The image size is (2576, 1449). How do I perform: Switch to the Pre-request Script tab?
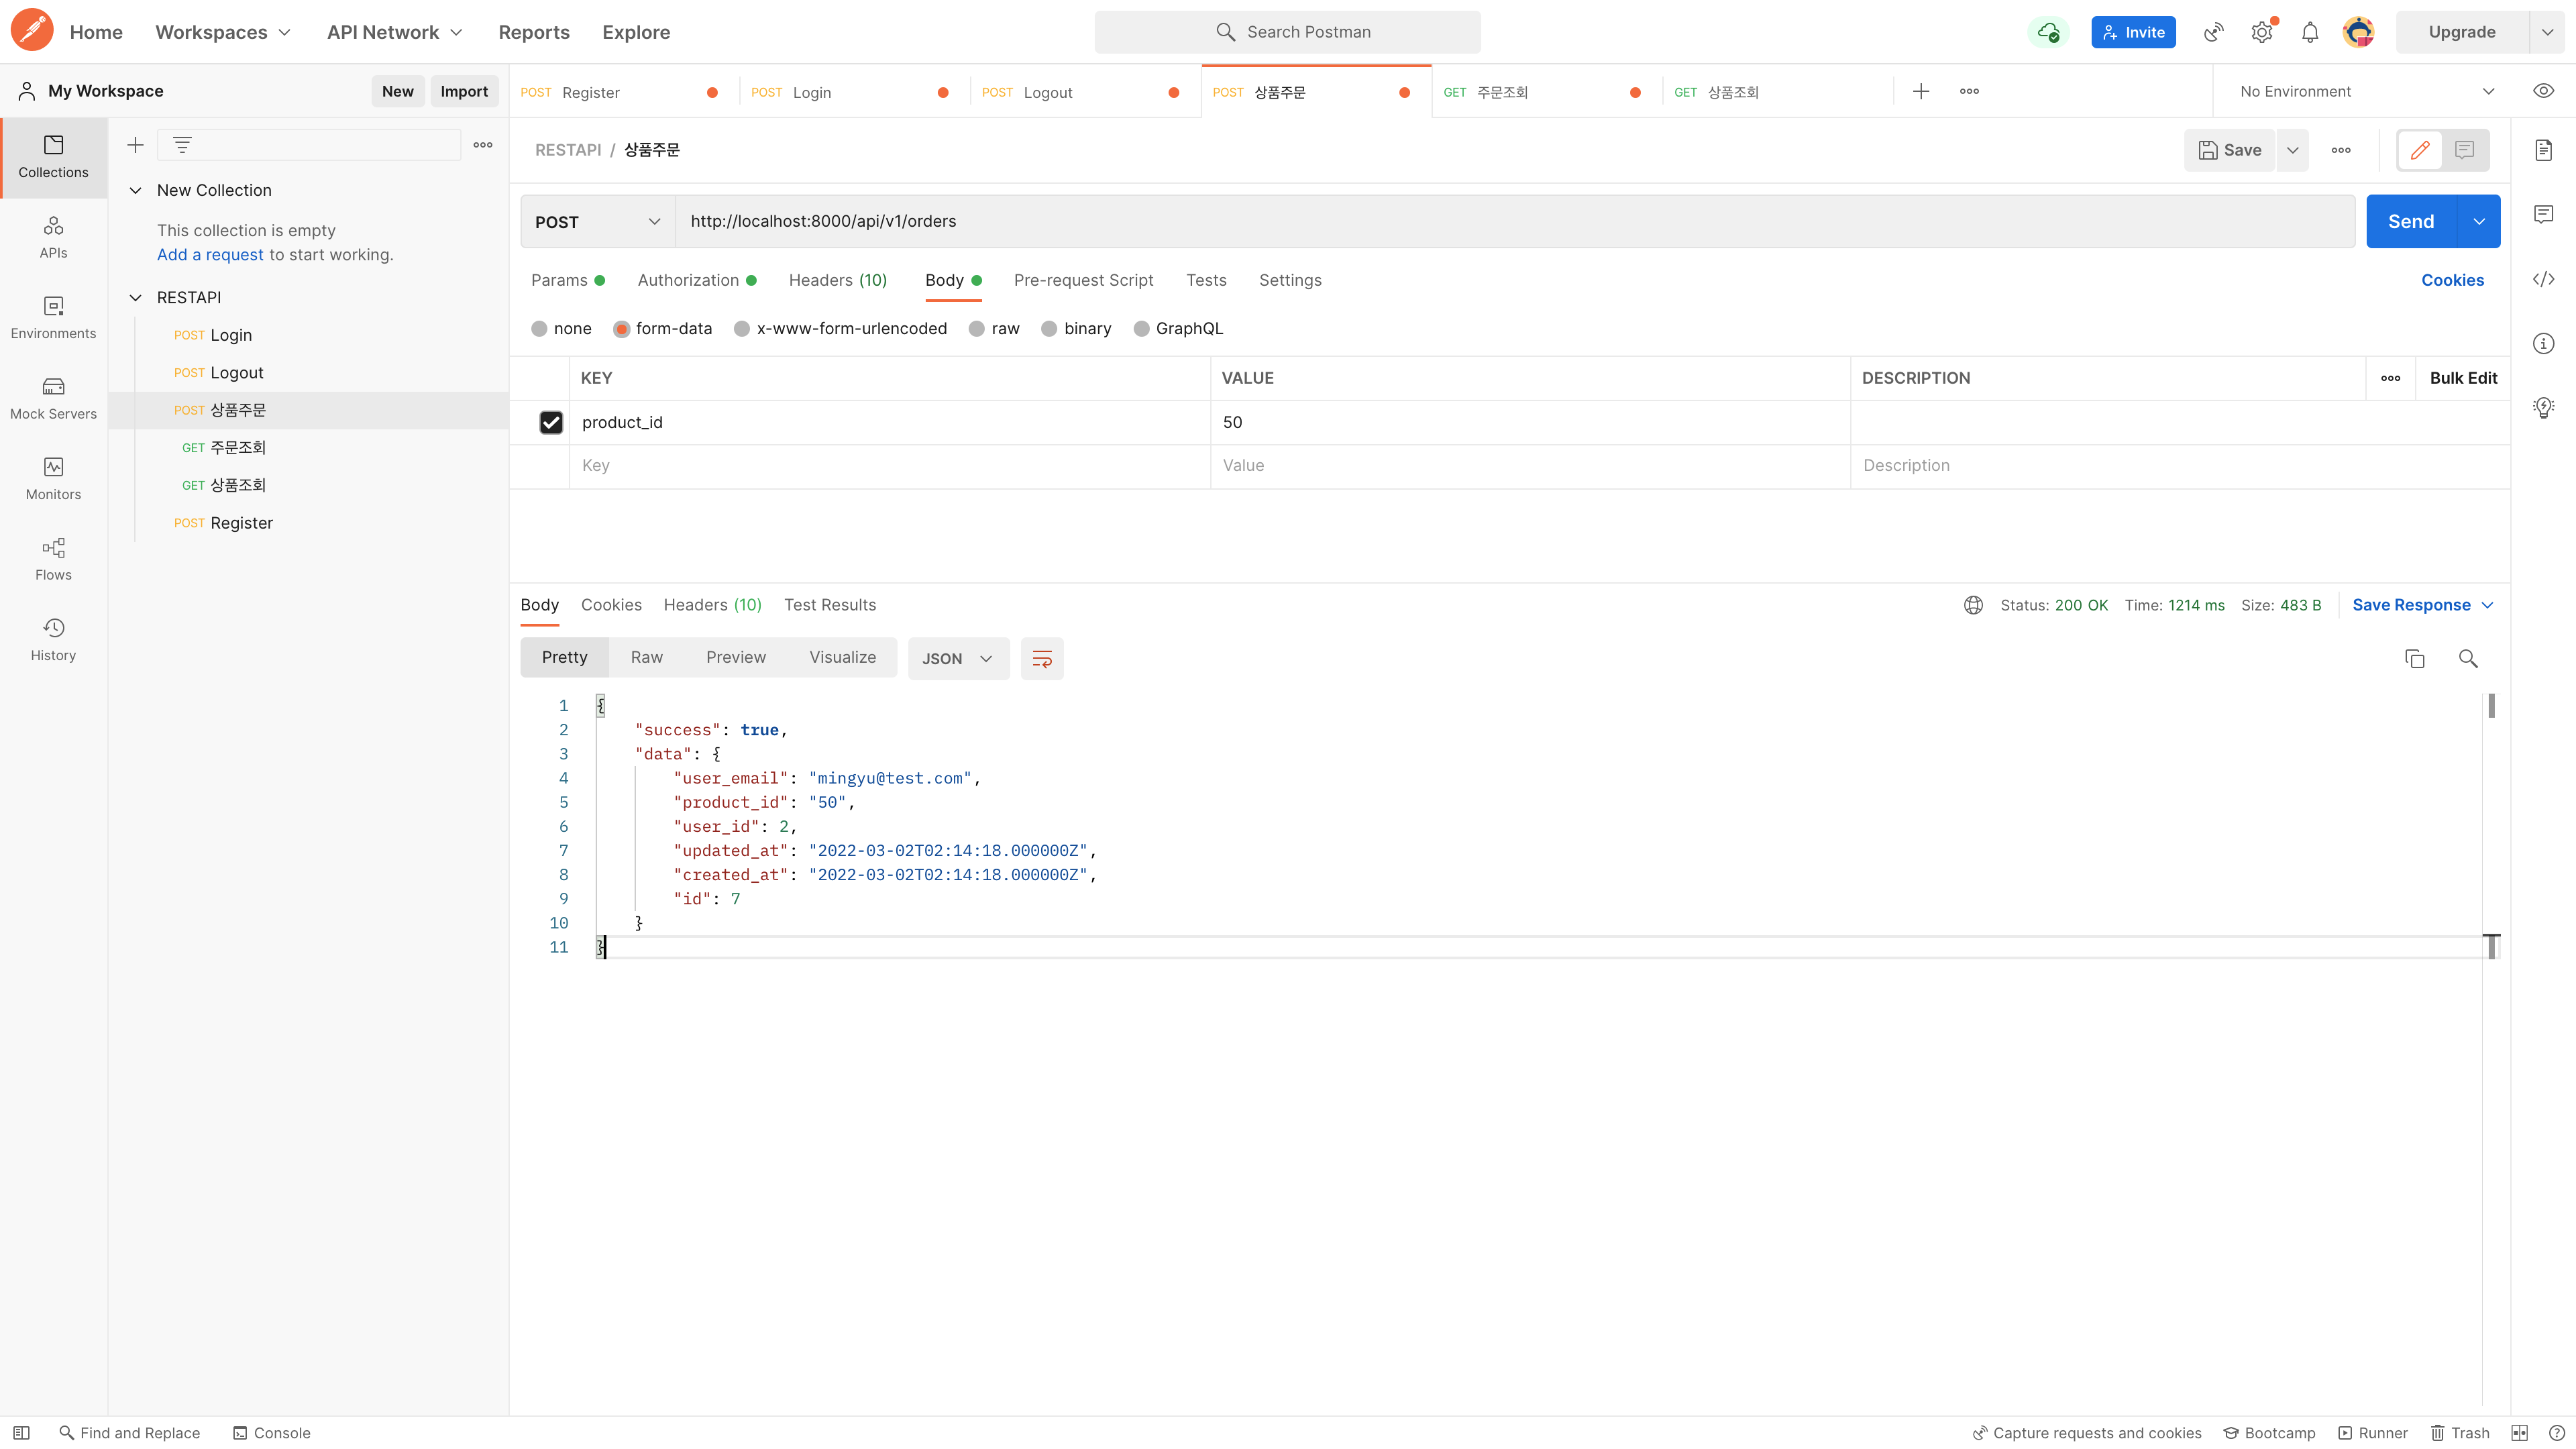[x=1083, y=280]
